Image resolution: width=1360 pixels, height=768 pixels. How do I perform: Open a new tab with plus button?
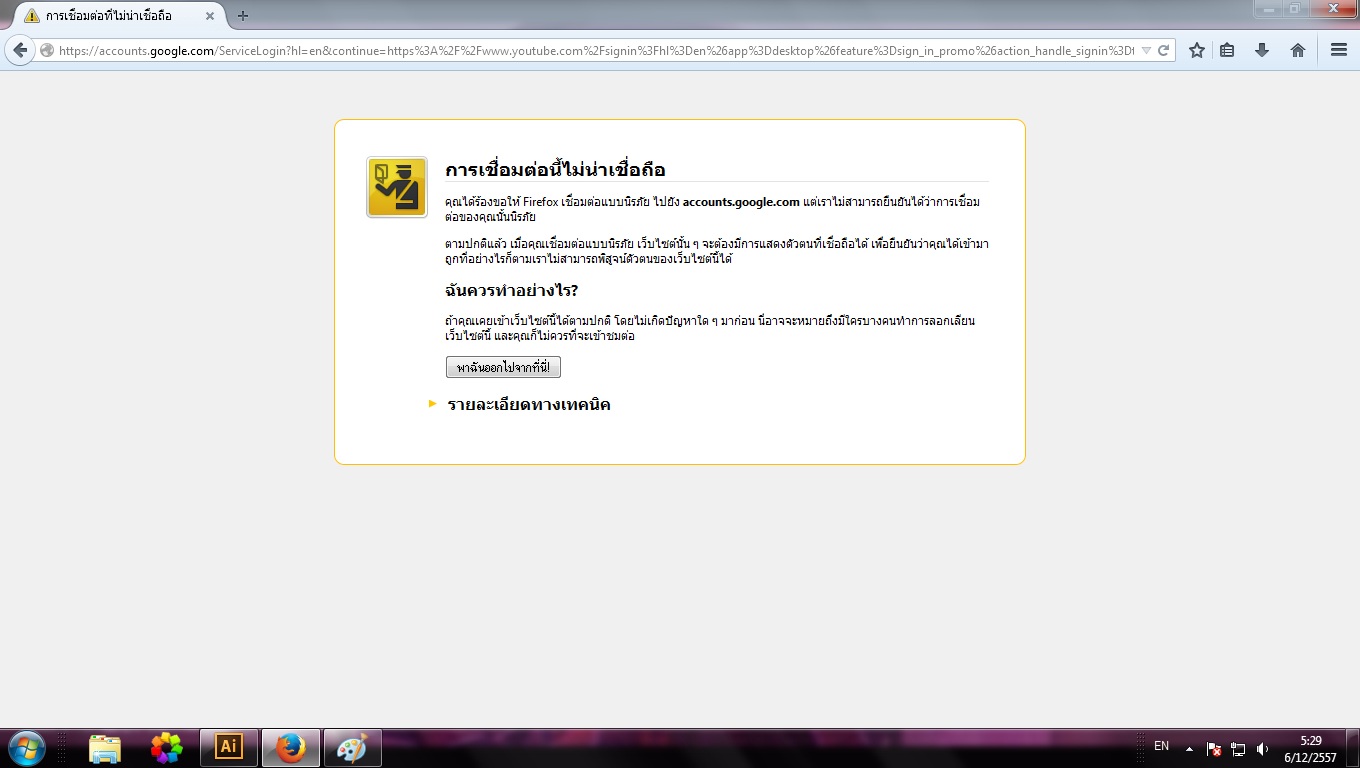pyautogui.click(x=243, y=16)
